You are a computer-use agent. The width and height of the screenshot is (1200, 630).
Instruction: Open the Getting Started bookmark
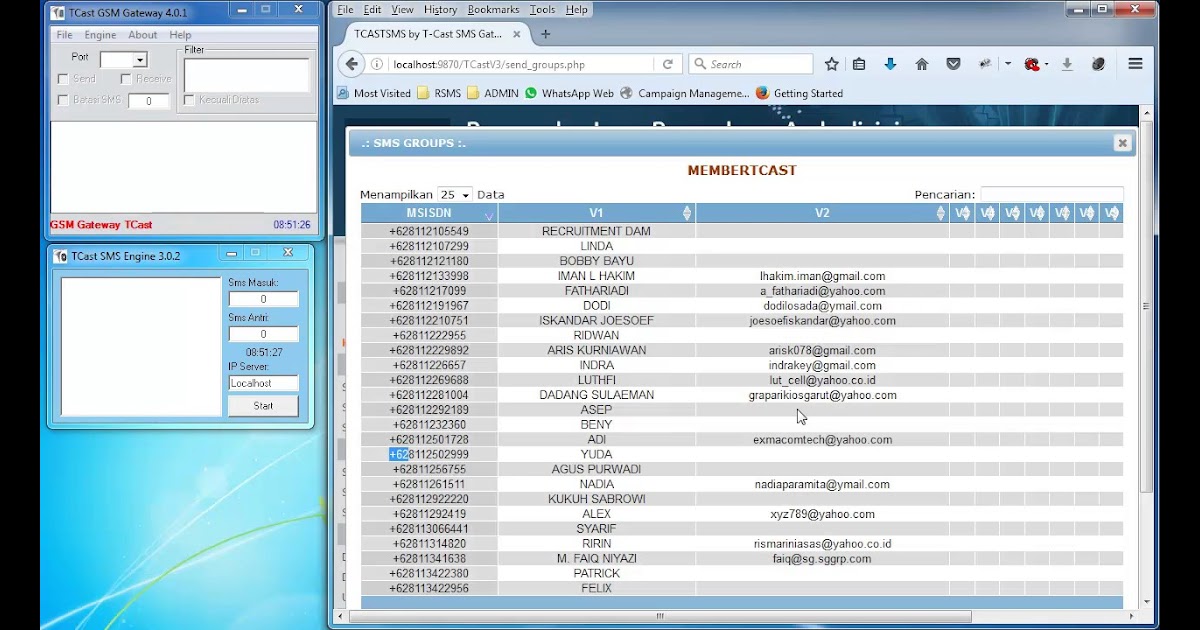coord(799,93)
